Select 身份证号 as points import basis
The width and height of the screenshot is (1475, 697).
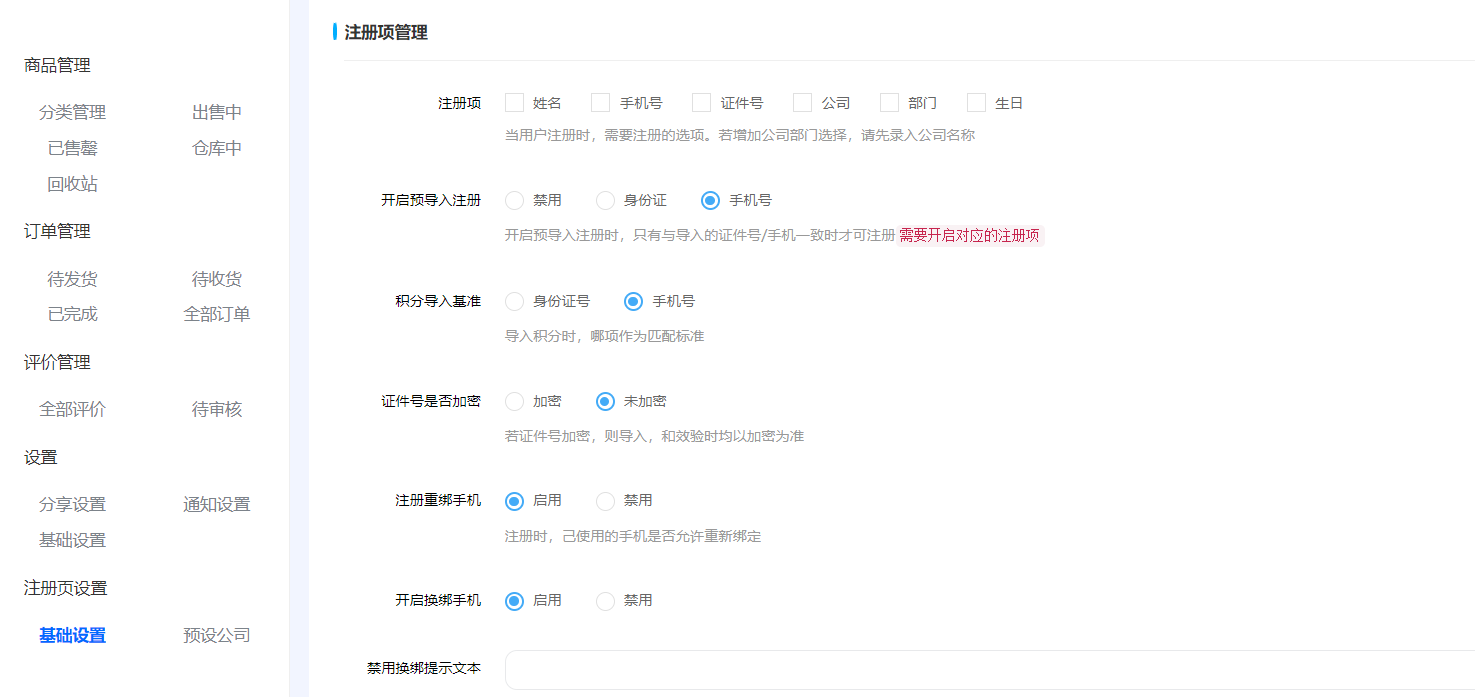click(514, 301)
